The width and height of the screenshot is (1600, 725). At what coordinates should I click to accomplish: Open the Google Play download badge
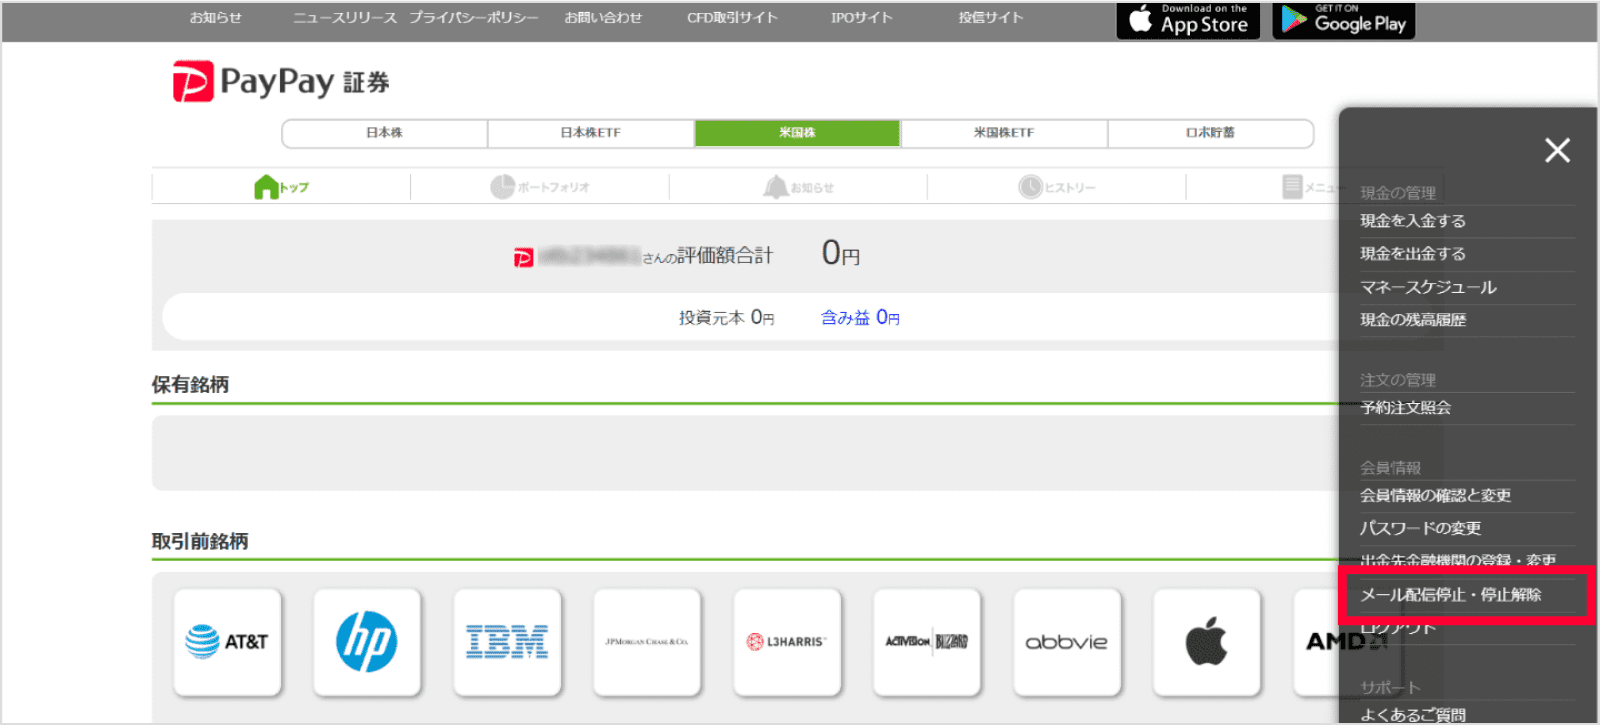(1344, 20)
